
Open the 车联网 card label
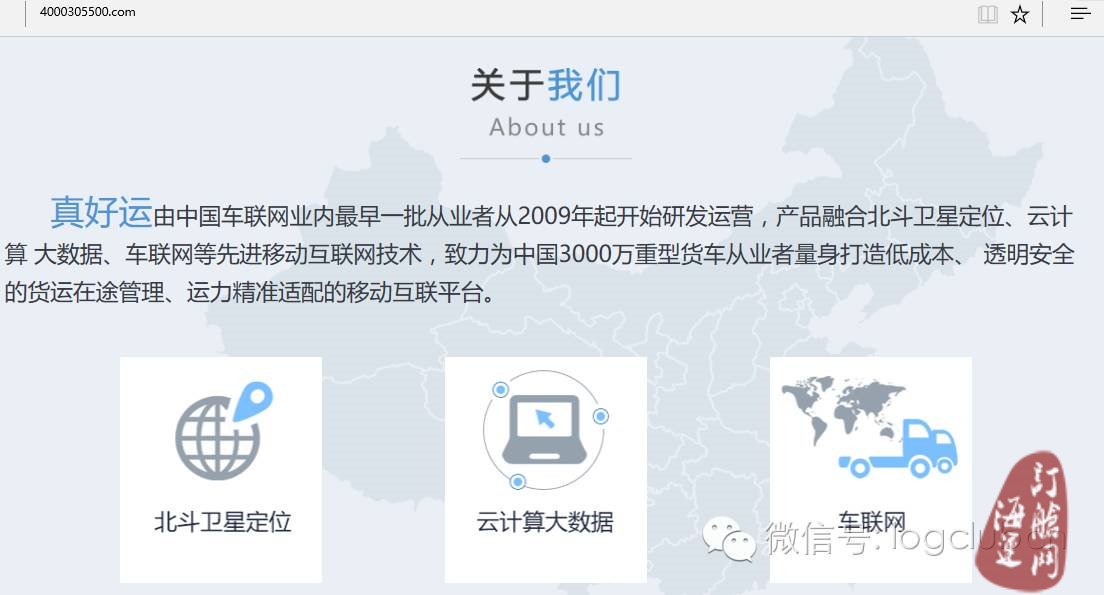click(x=872, y=522)
